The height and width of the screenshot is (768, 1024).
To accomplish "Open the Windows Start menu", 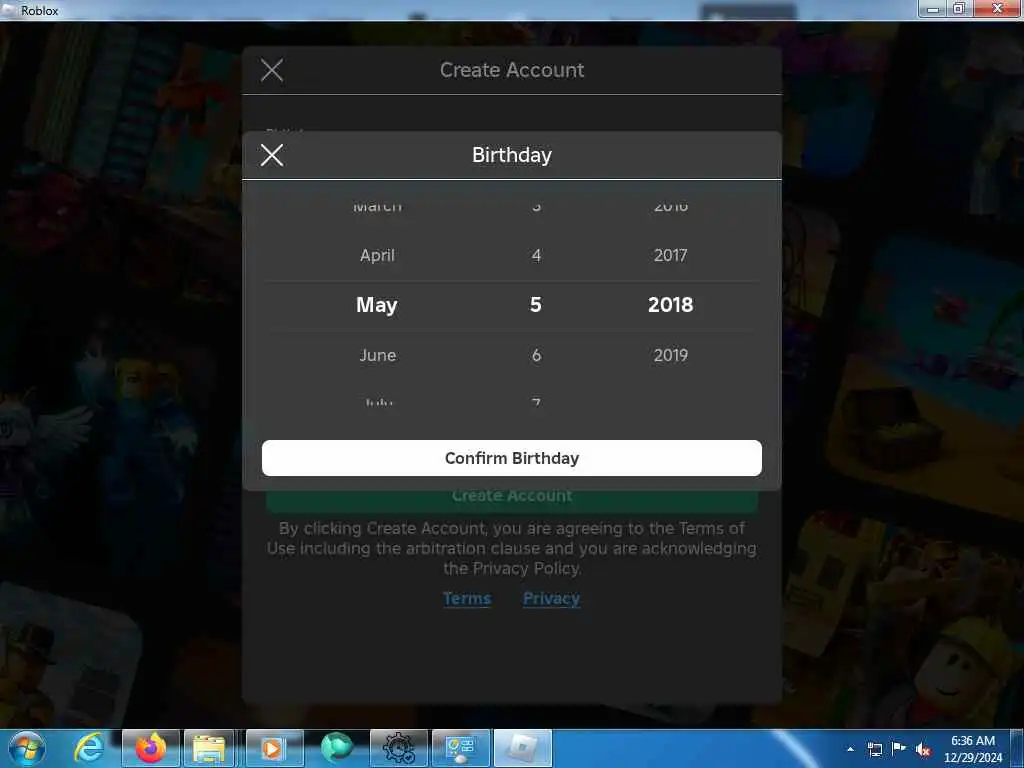I will click(x=26, y=748).
